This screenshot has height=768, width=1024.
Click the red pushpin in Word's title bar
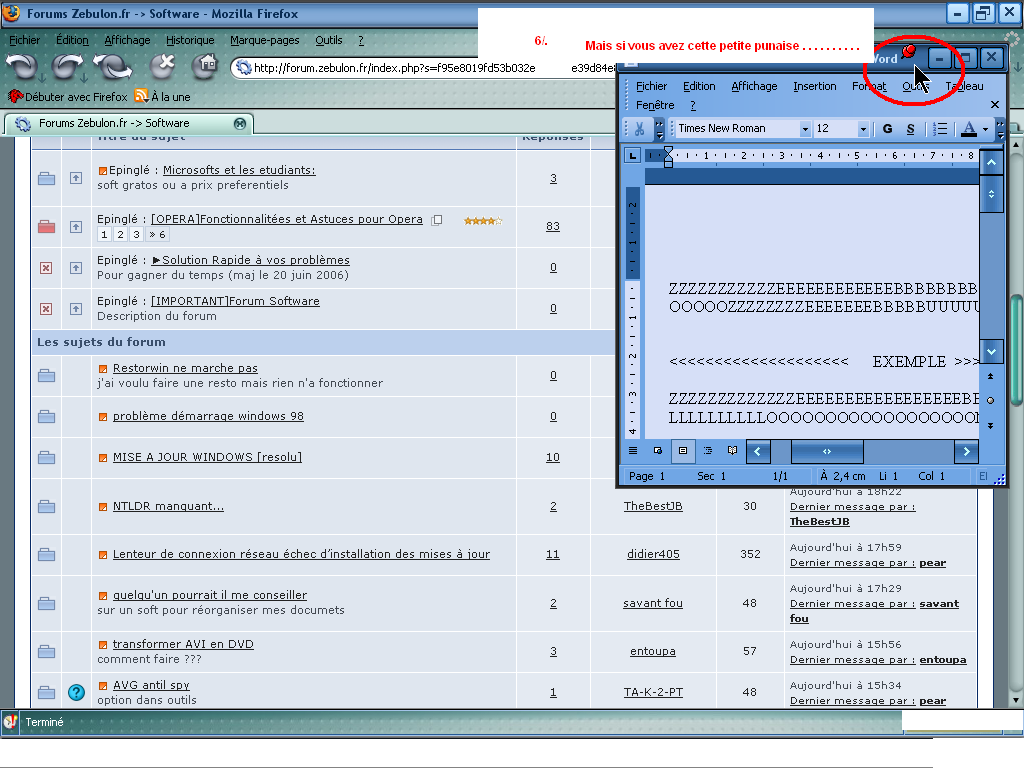pyautogui.click(x=908, y=52)
